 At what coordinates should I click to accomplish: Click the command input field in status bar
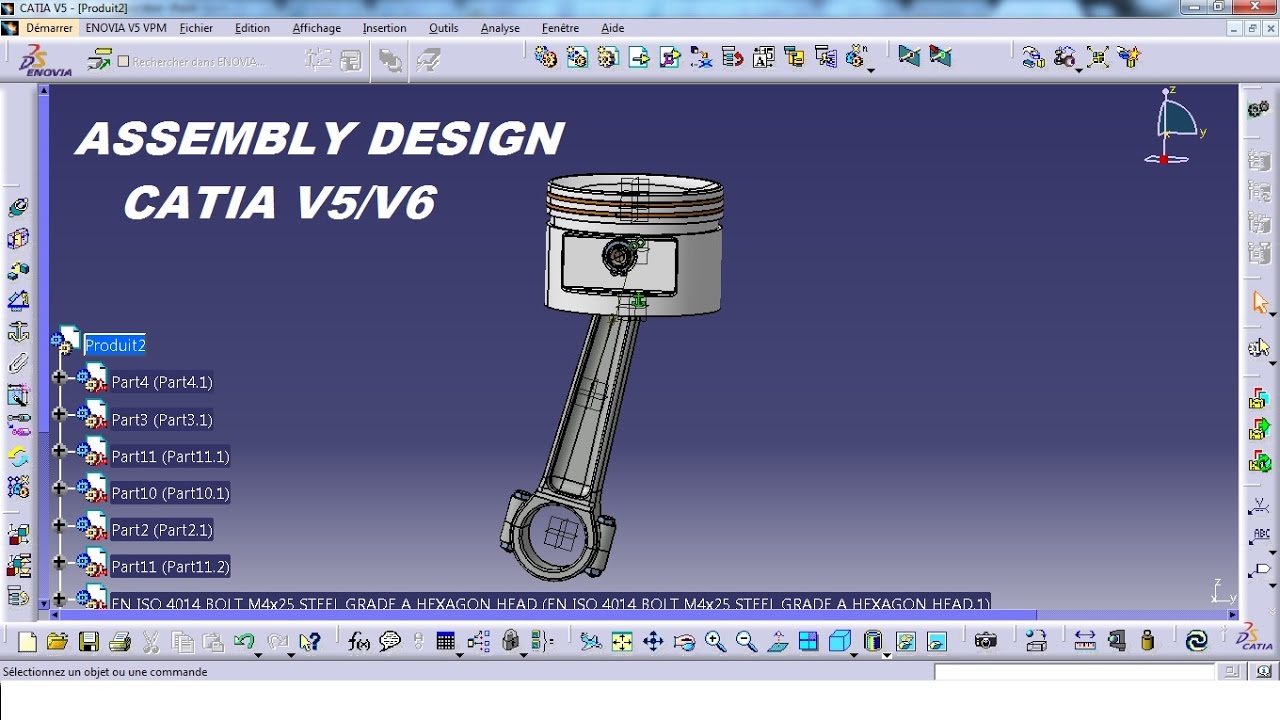pyautogui.click(x=1076, y=672)
